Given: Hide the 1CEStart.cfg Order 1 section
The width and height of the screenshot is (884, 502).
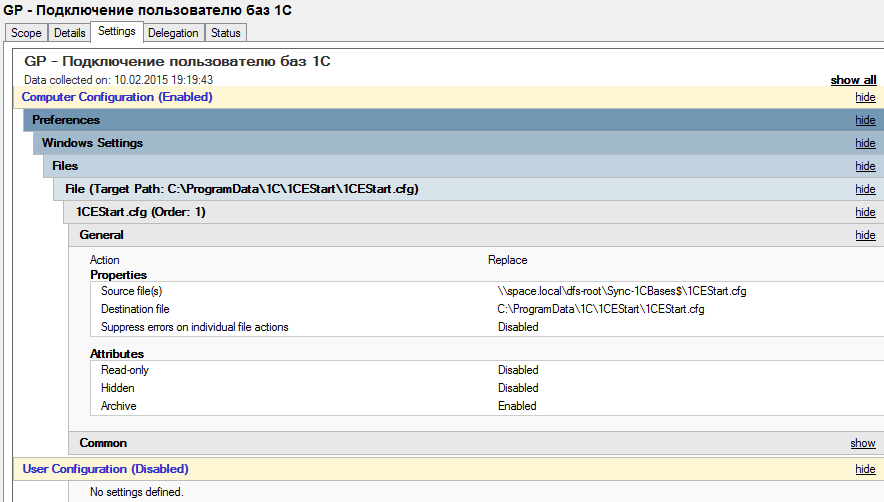Looking at the screenshot, I should pos(865,212).
